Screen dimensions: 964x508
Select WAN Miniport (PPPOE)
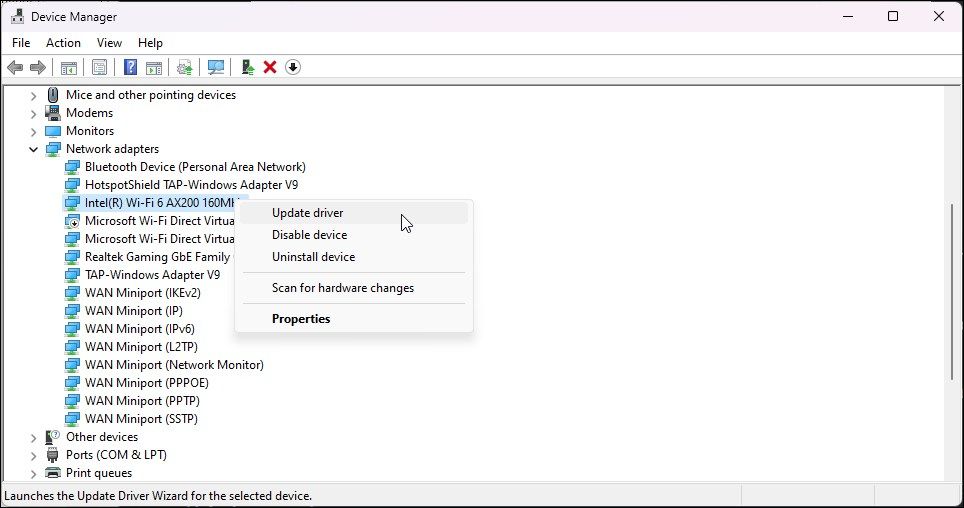(x=146, y=383)
